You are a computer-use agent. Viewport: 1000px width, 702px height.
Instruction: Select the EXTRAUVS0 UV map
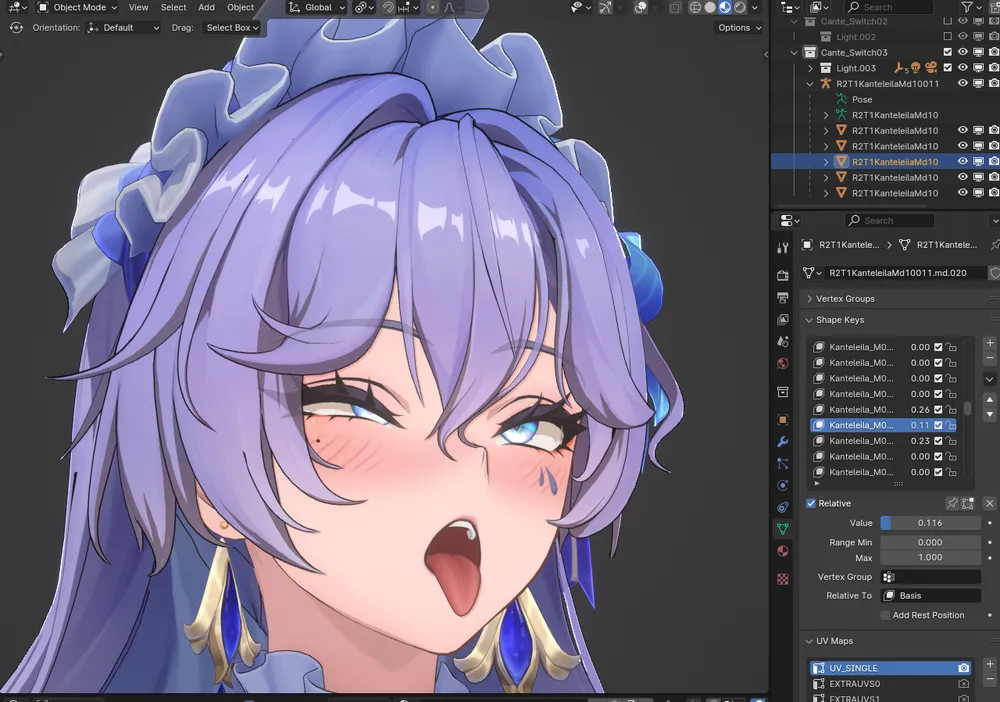pyautogui.click(x=891, y=684)
